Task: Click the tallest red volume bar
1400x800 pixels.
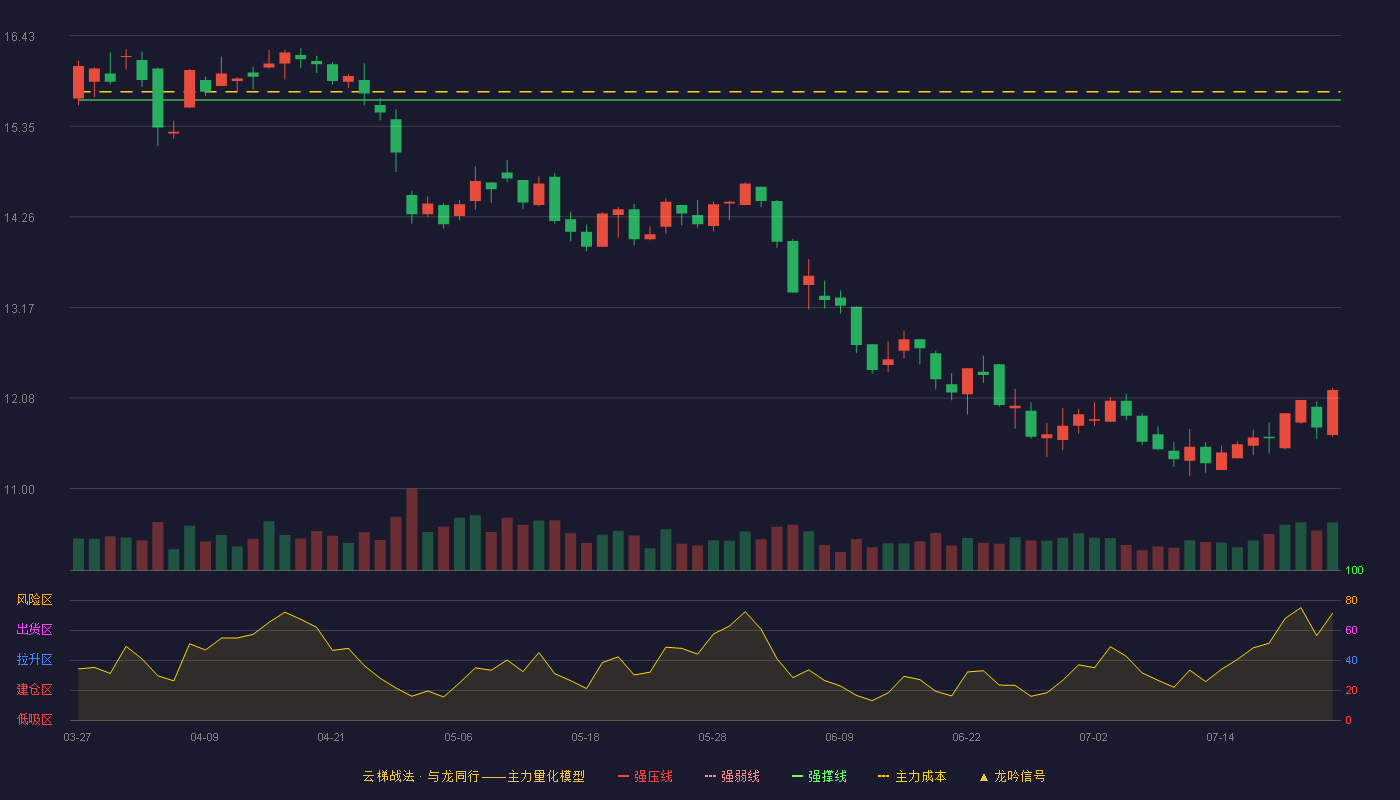Action: pyautogui.click(x=412, y=529)
